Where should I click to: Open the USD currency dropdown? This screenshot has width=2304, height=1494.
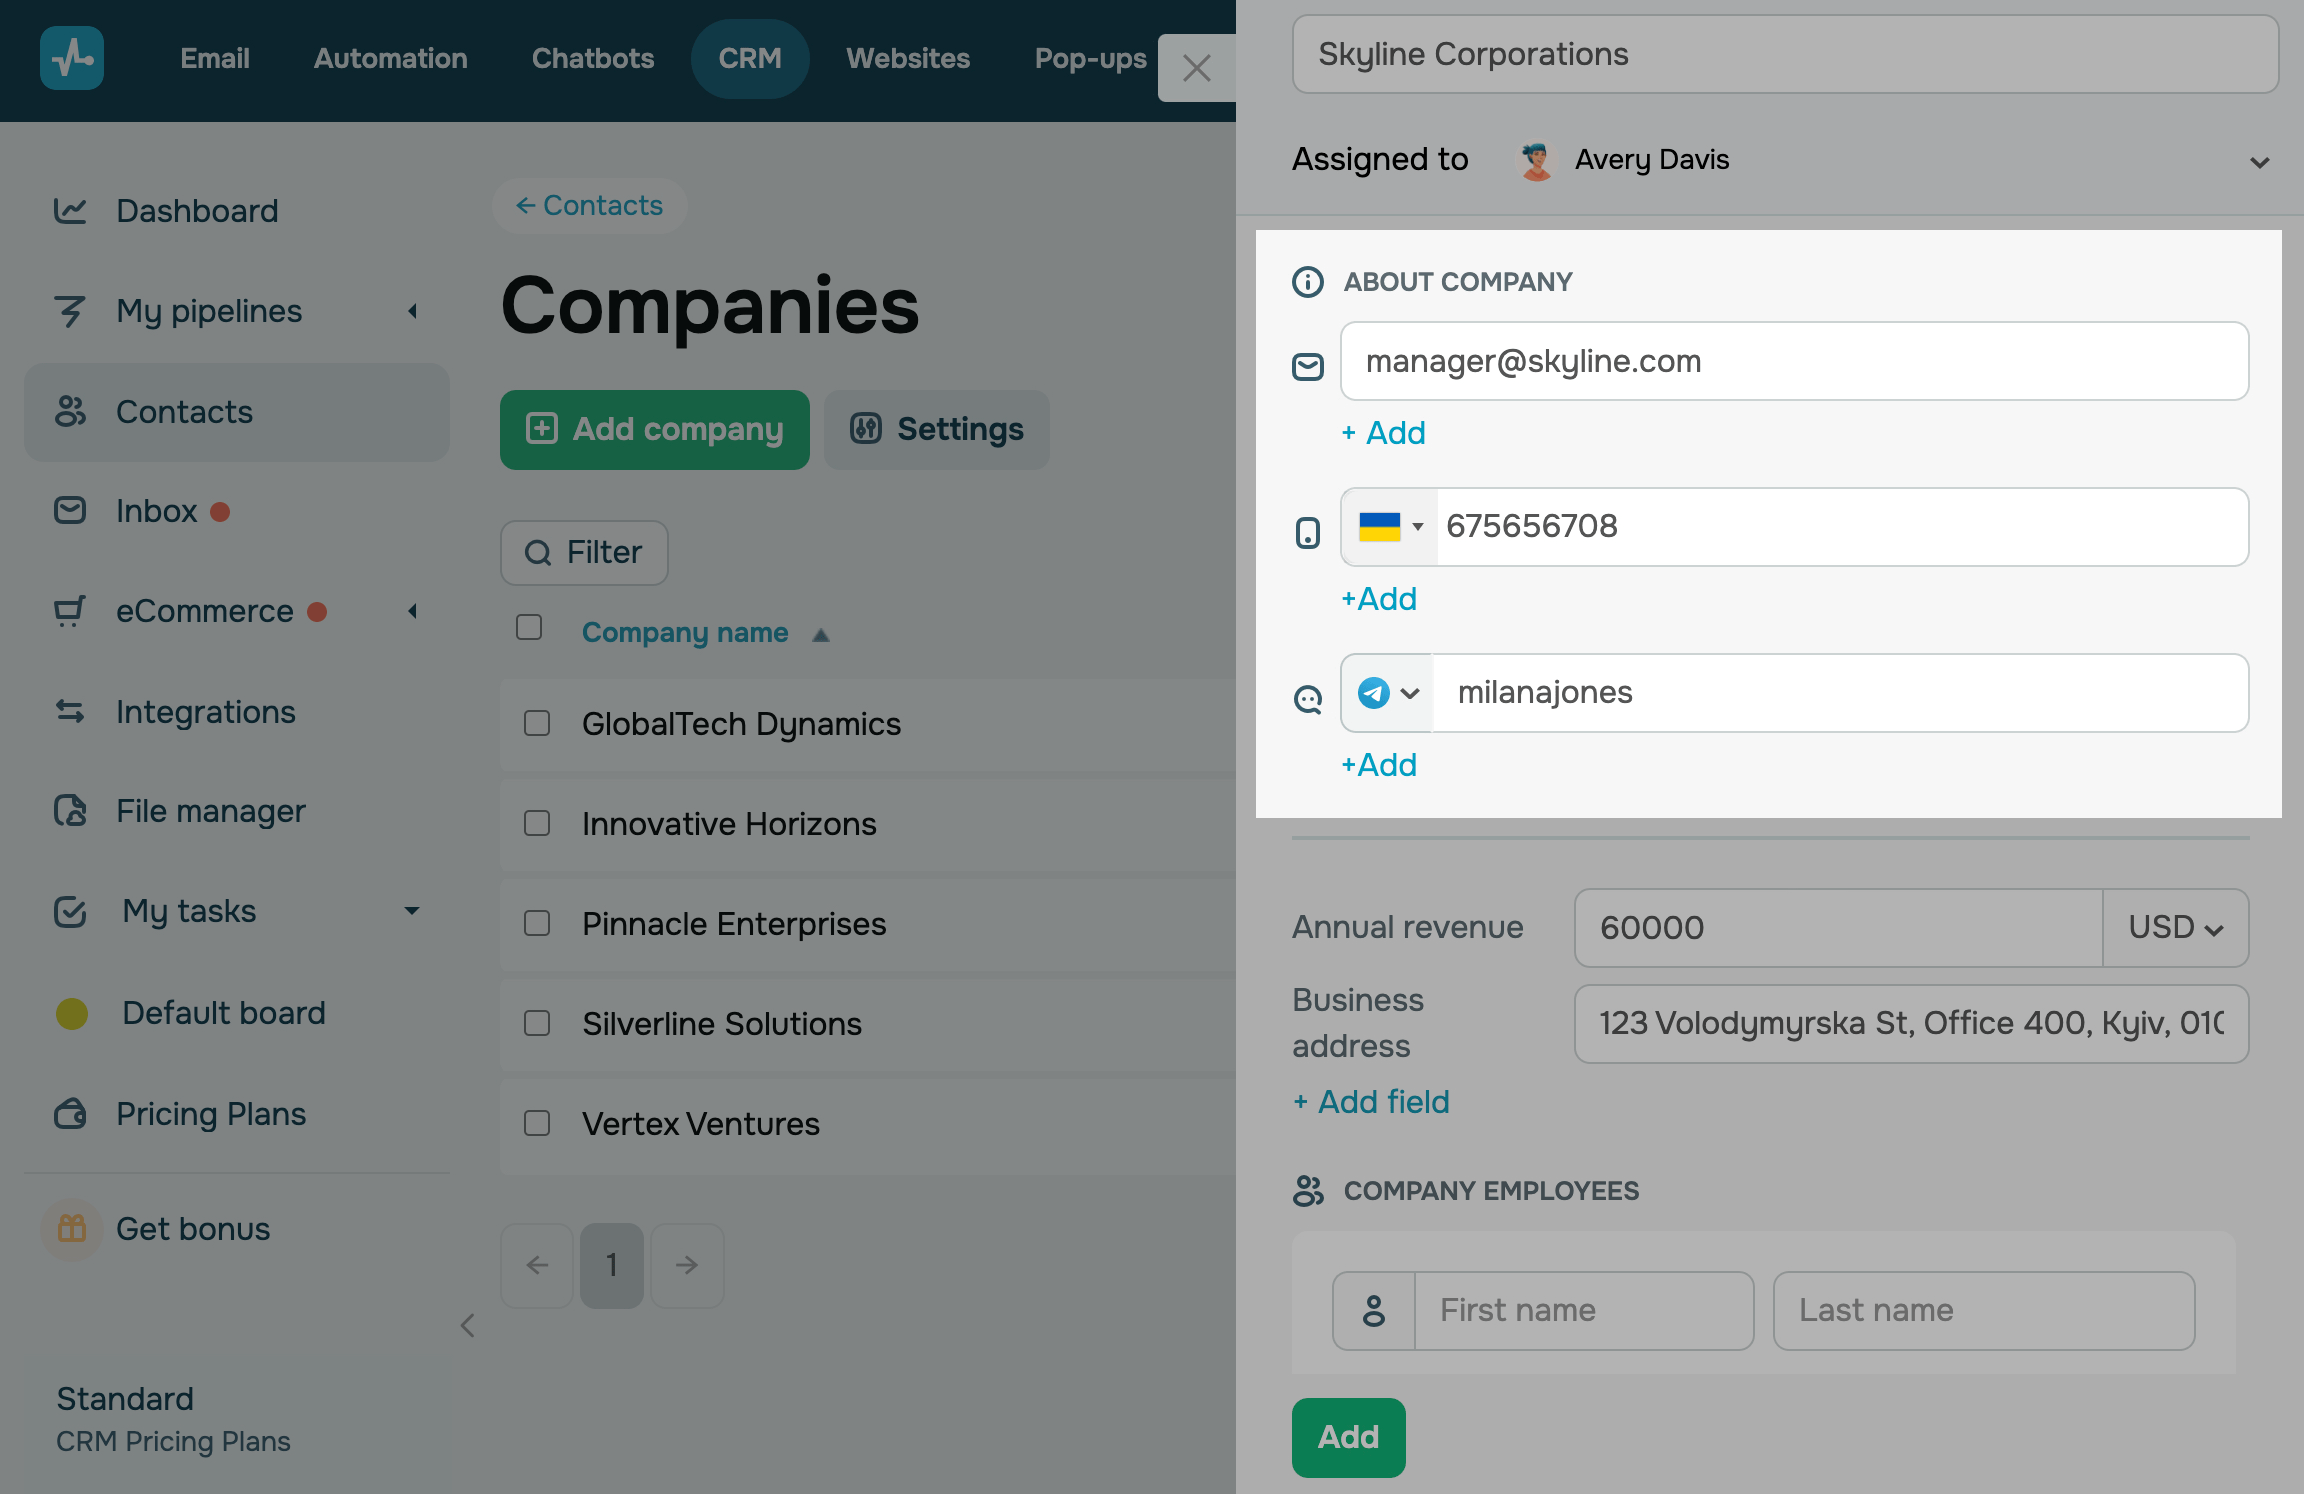pos(2175,928)
